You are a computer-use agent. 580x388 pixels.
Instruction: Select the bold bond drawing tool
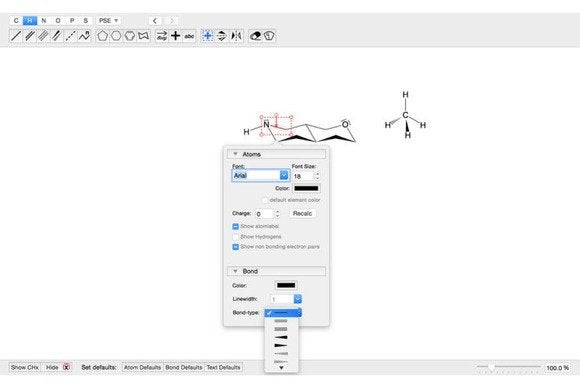tap(57, 36)
